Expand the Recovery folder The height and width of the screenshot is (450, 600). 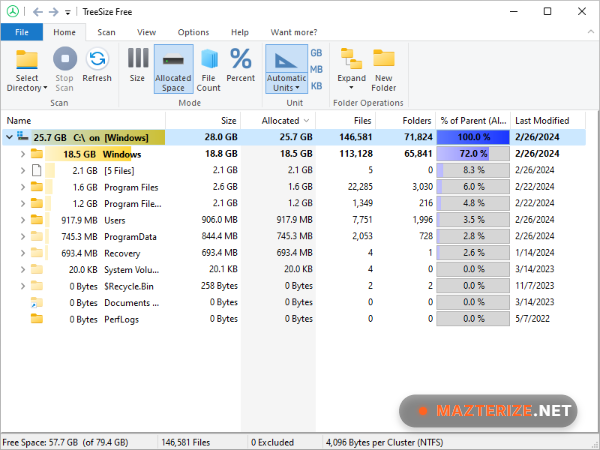click(23, 253)
